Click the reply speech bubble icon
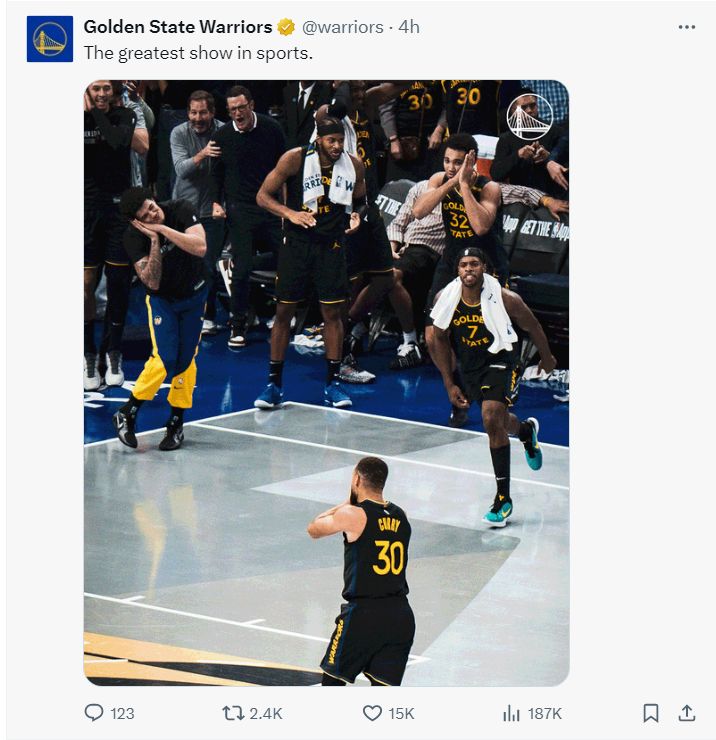This screenshot has width=716, height=740. 94,713
